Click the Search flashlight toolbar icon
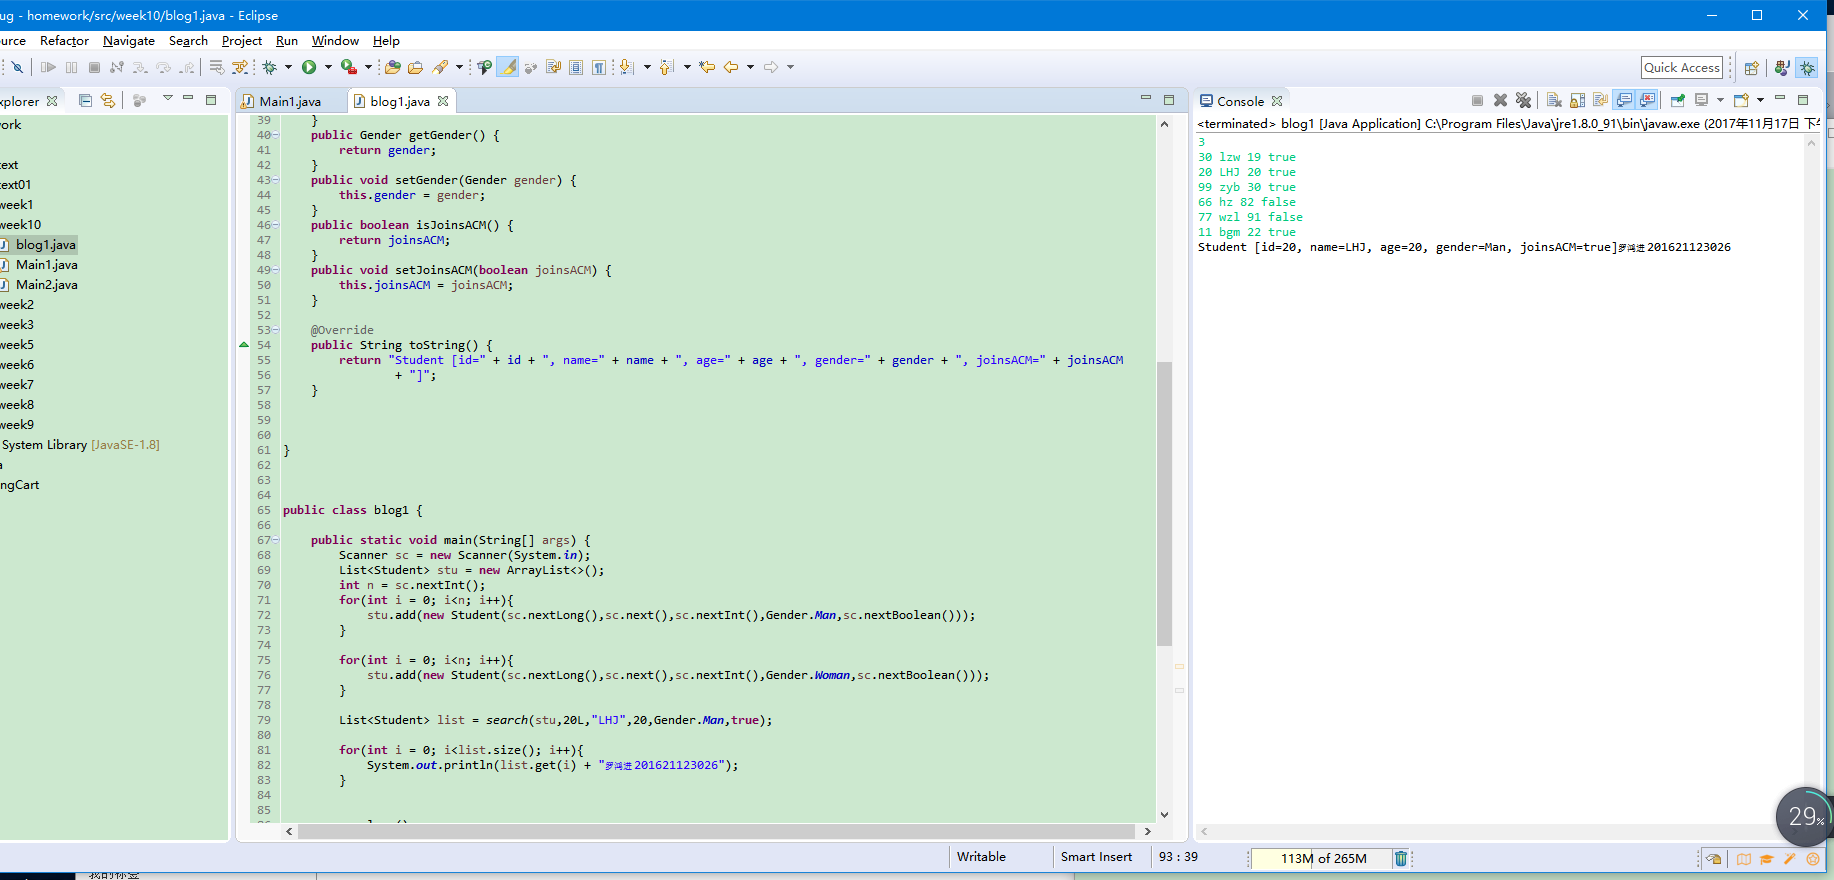Image resolution: width=1834 pixels, height=880 pixels. tap(440, 67)
